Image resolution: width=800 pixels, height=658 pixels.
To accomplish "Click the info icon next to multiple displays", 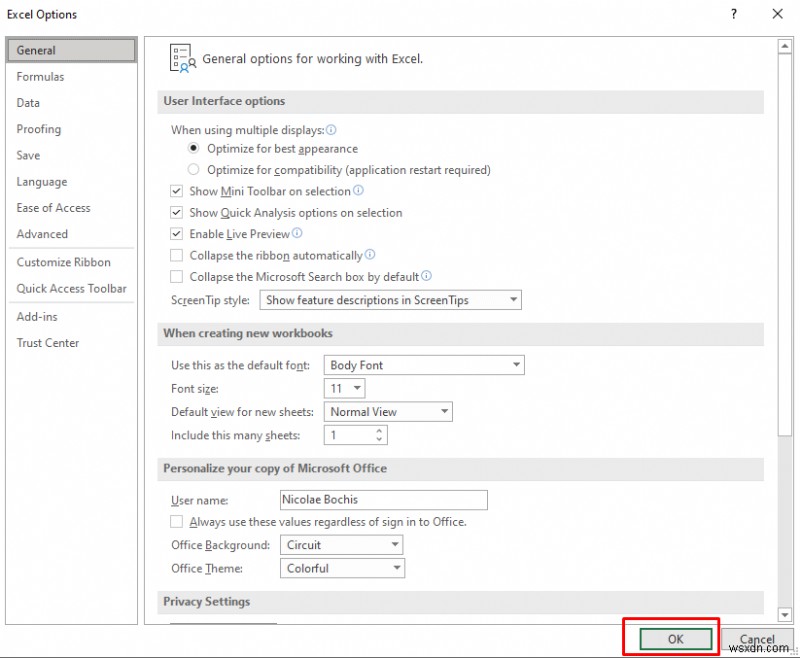I will [331, 130].
